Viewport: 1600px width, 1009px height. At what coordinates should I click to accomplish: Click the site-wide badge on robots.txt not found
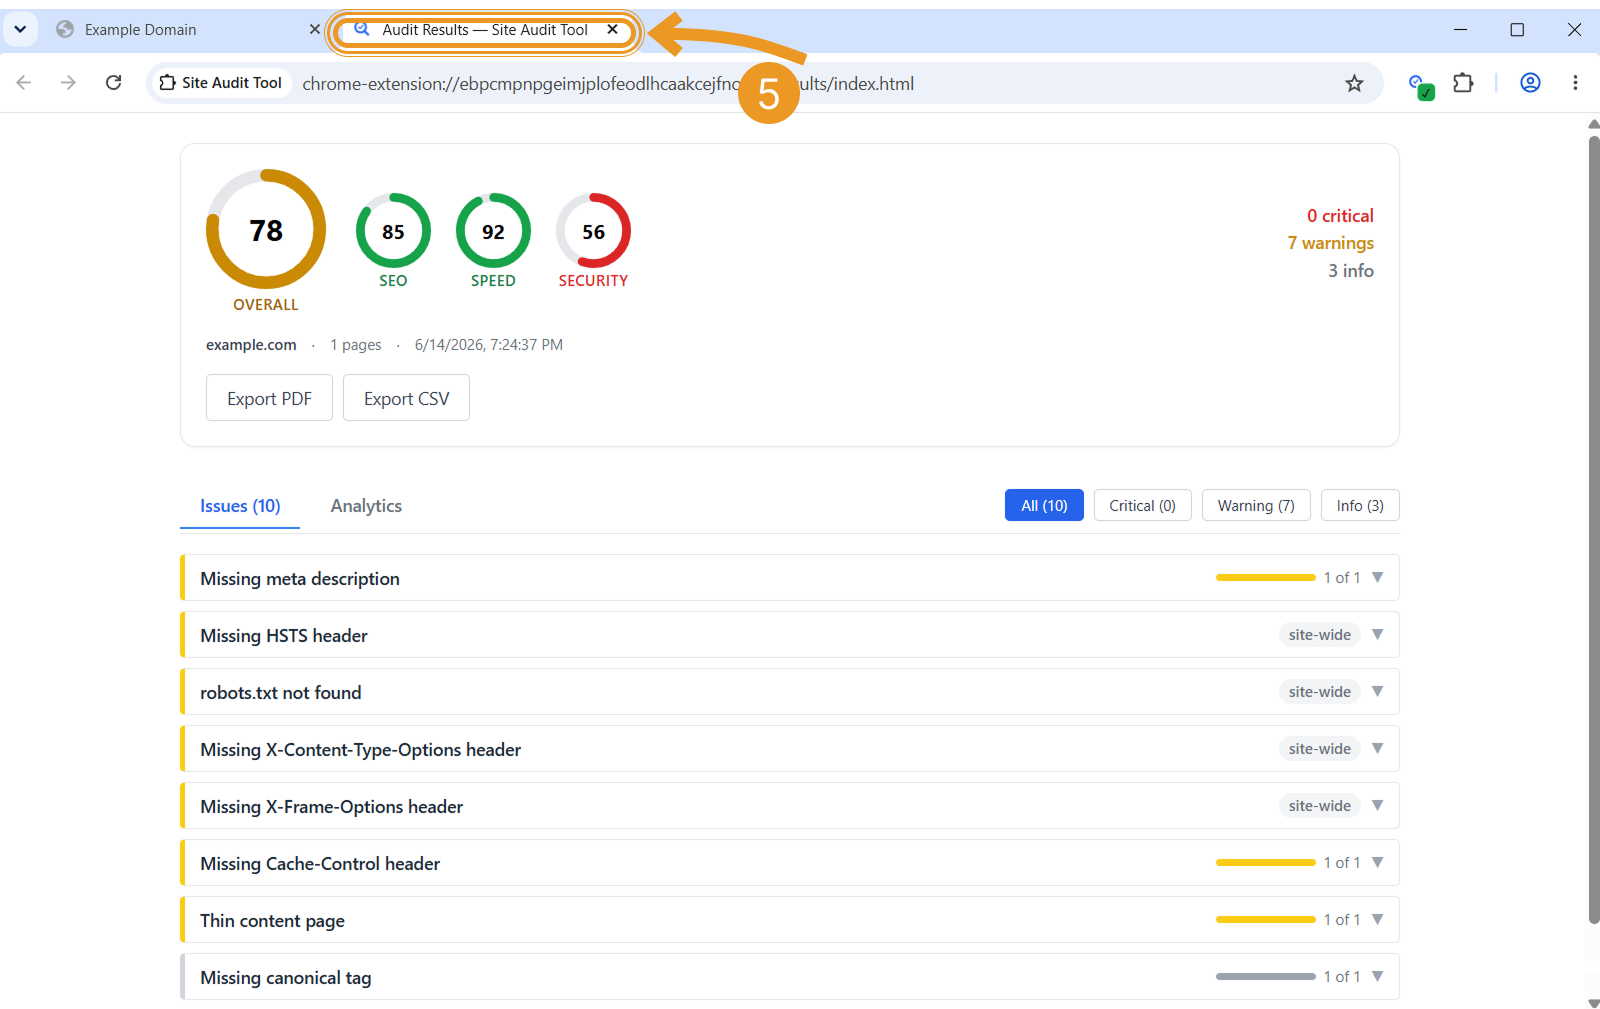[x=1319, y=692]
